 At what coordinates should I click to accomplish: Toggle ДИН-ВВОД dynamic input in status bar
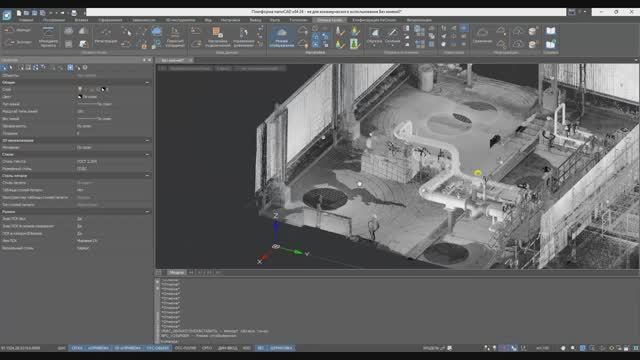227,348
